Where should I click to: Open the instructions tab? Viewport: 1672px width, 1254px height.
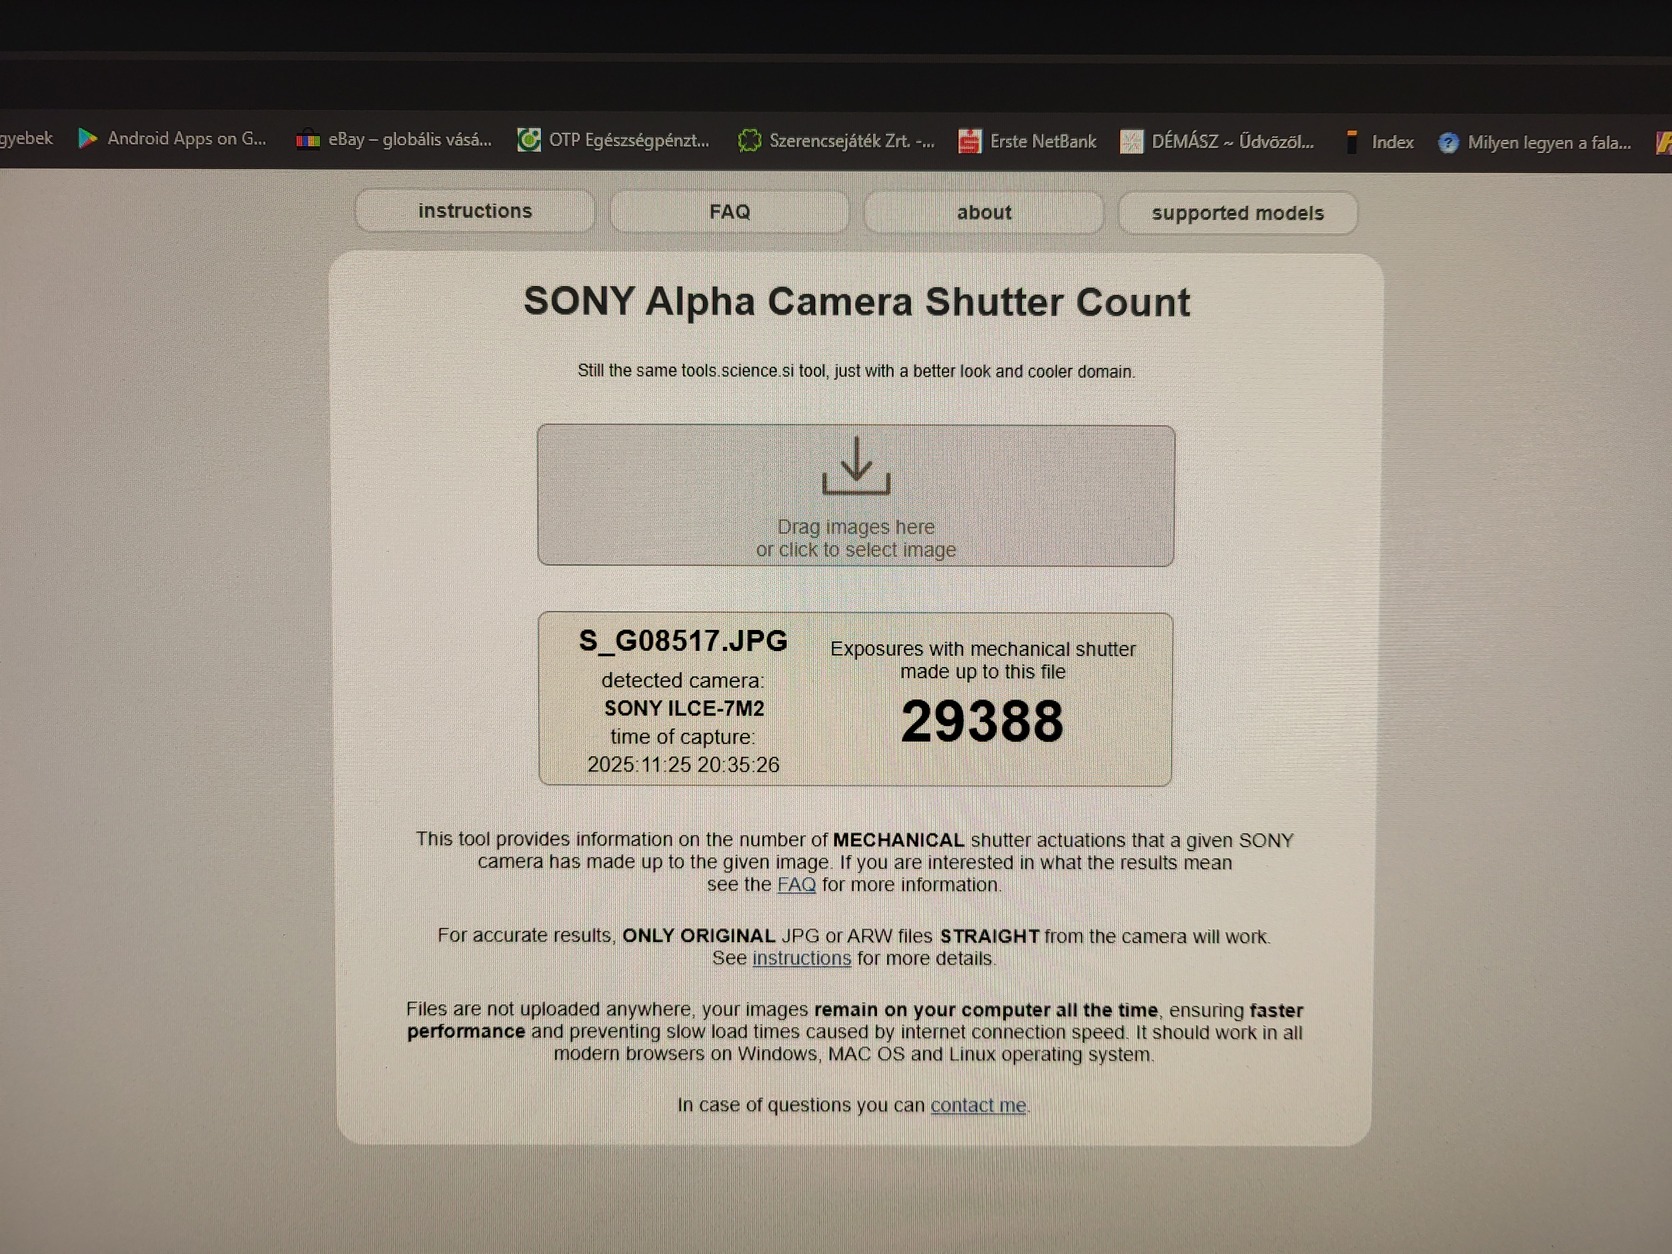tap(475, 211)
